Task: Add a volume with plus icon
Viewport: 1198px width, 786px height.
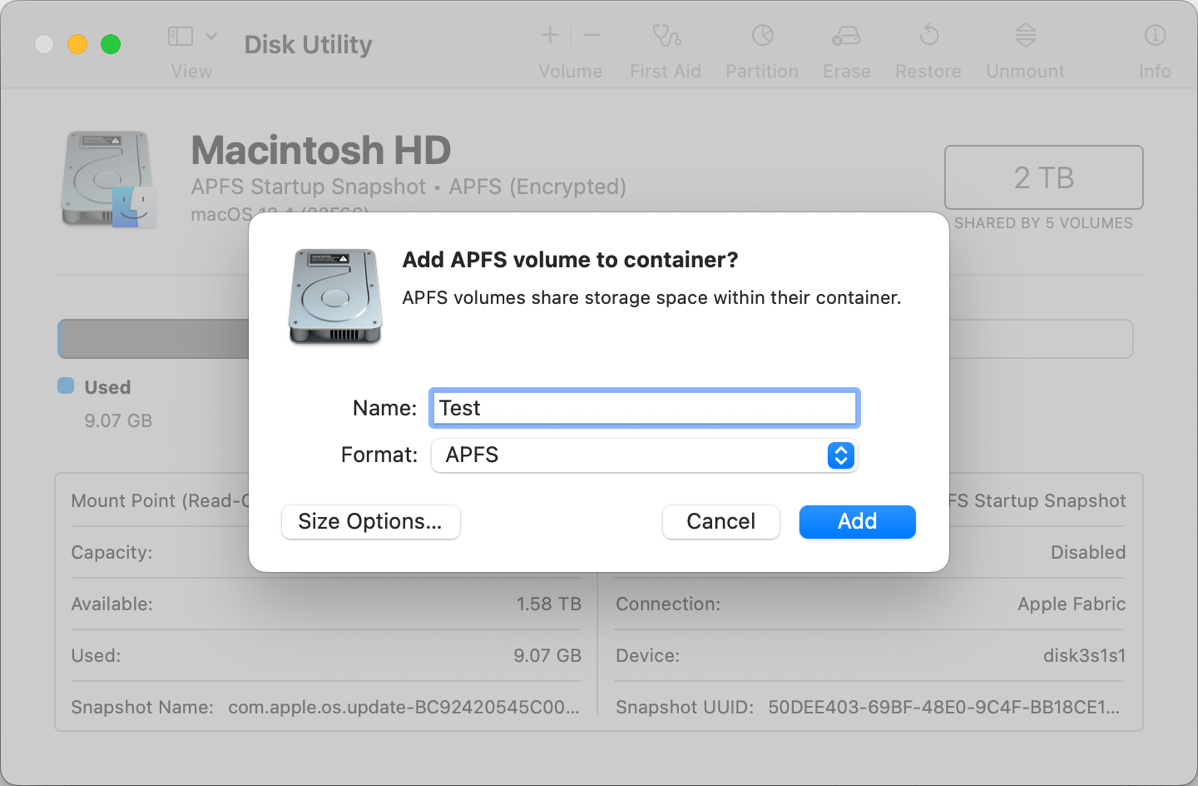Action: 550,36
